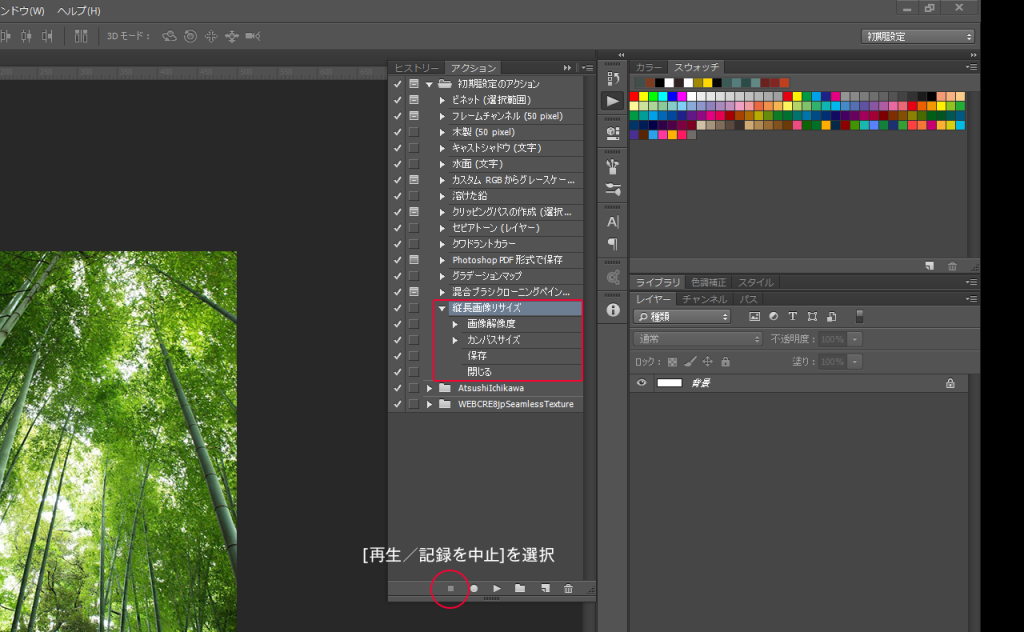This screenshot has width=1024, height=632.
Task: Stop playing/recording in the Actions panel
Action: pos(451,588)
